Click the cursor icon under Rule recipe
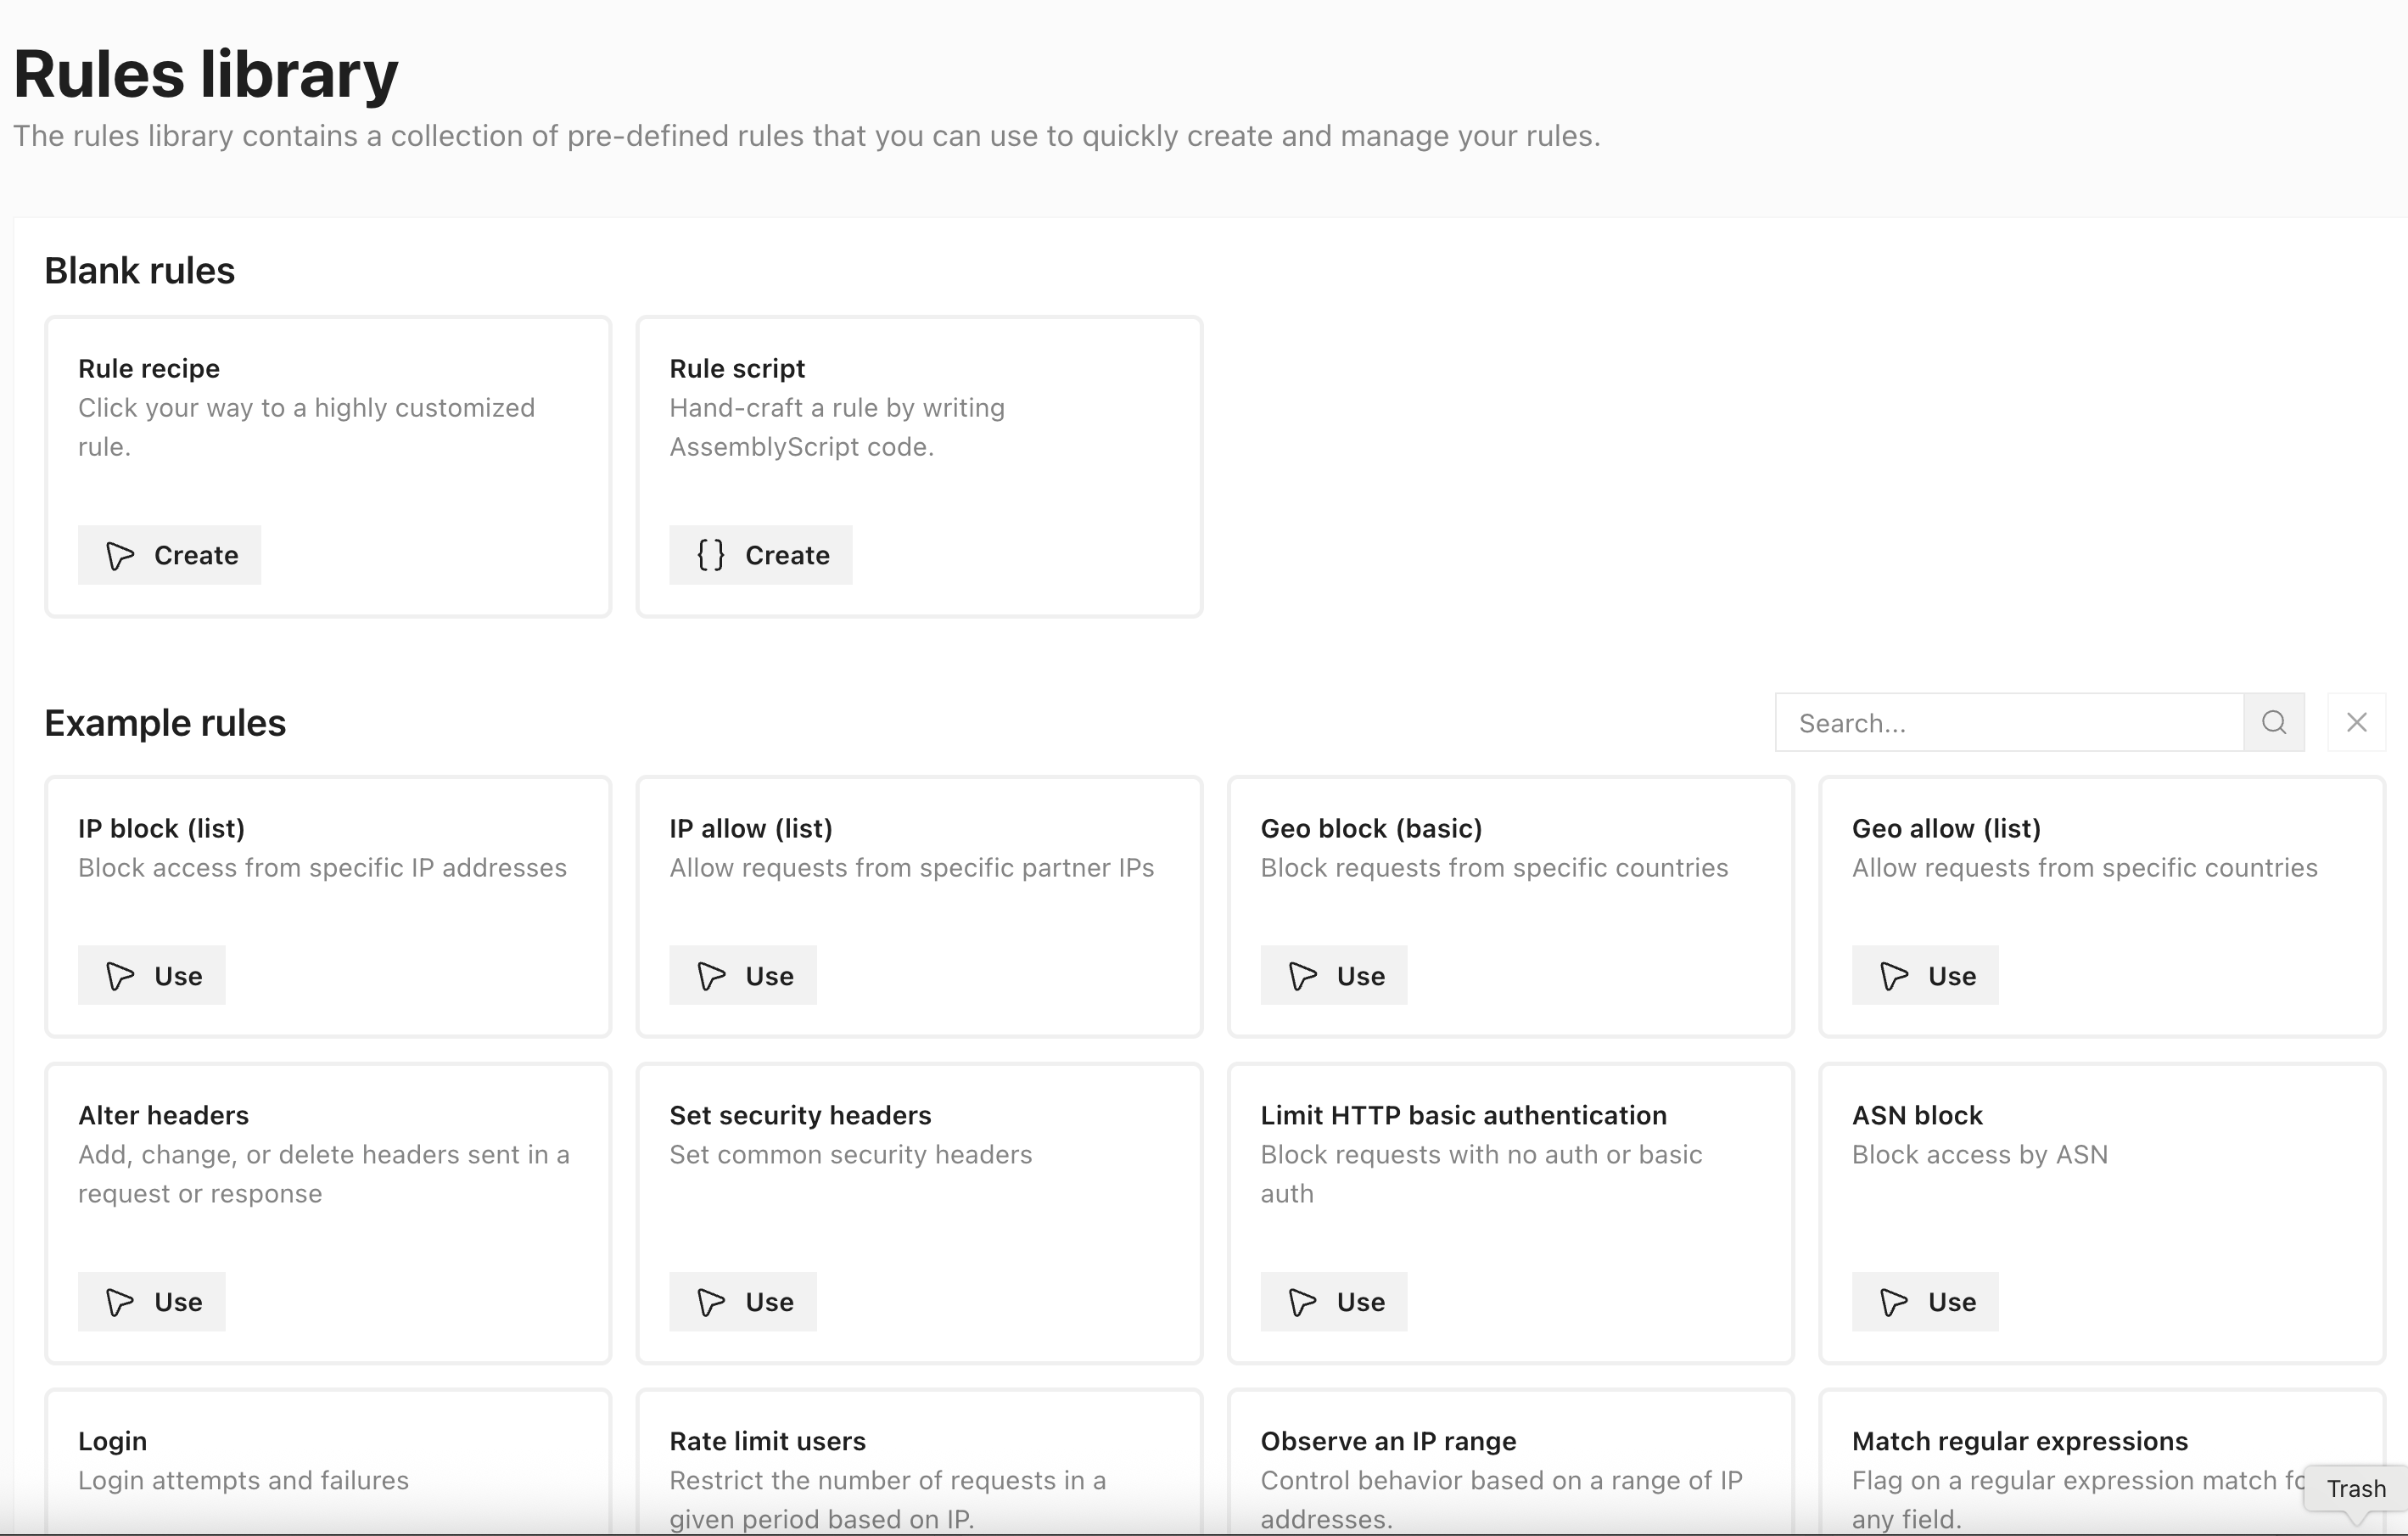This screenshot has height=1536, width=2408. point(120,555)
